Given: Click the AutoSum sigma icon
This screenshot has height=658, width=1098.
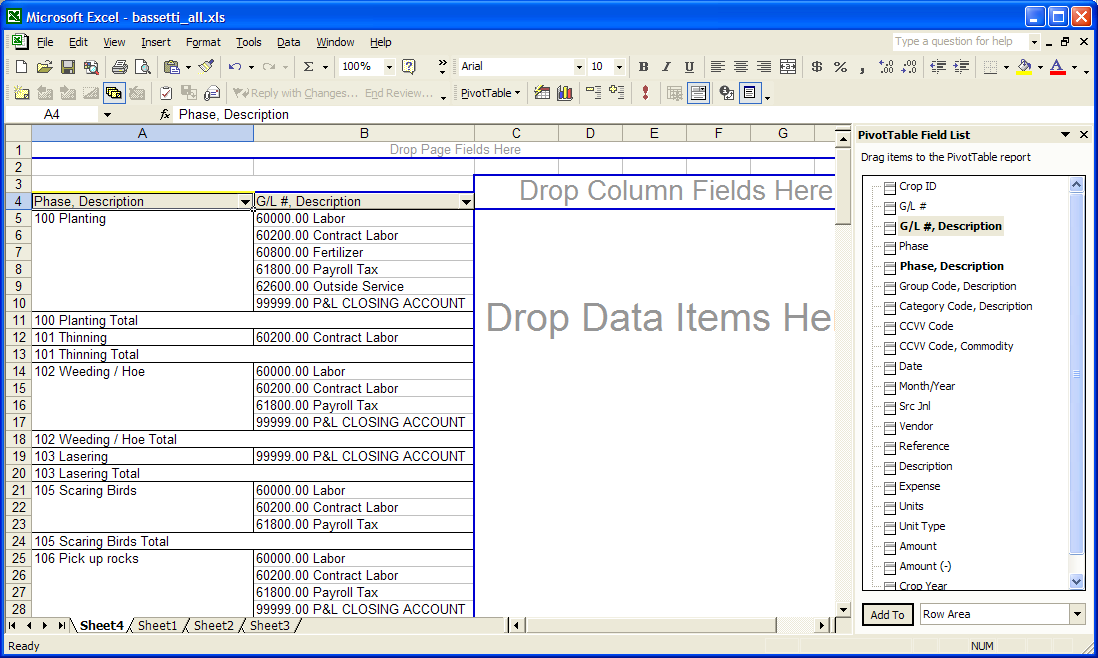Looking at the screenshot, I should coord(308,67).
